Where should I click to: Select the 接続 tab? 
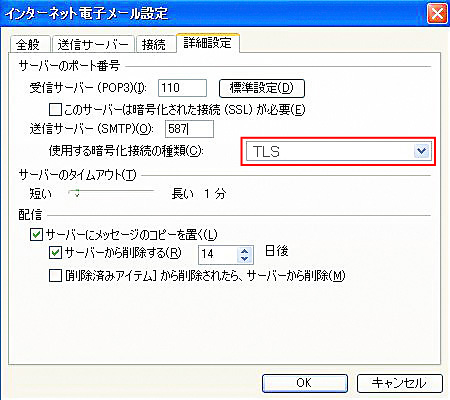tap(154, 45)
